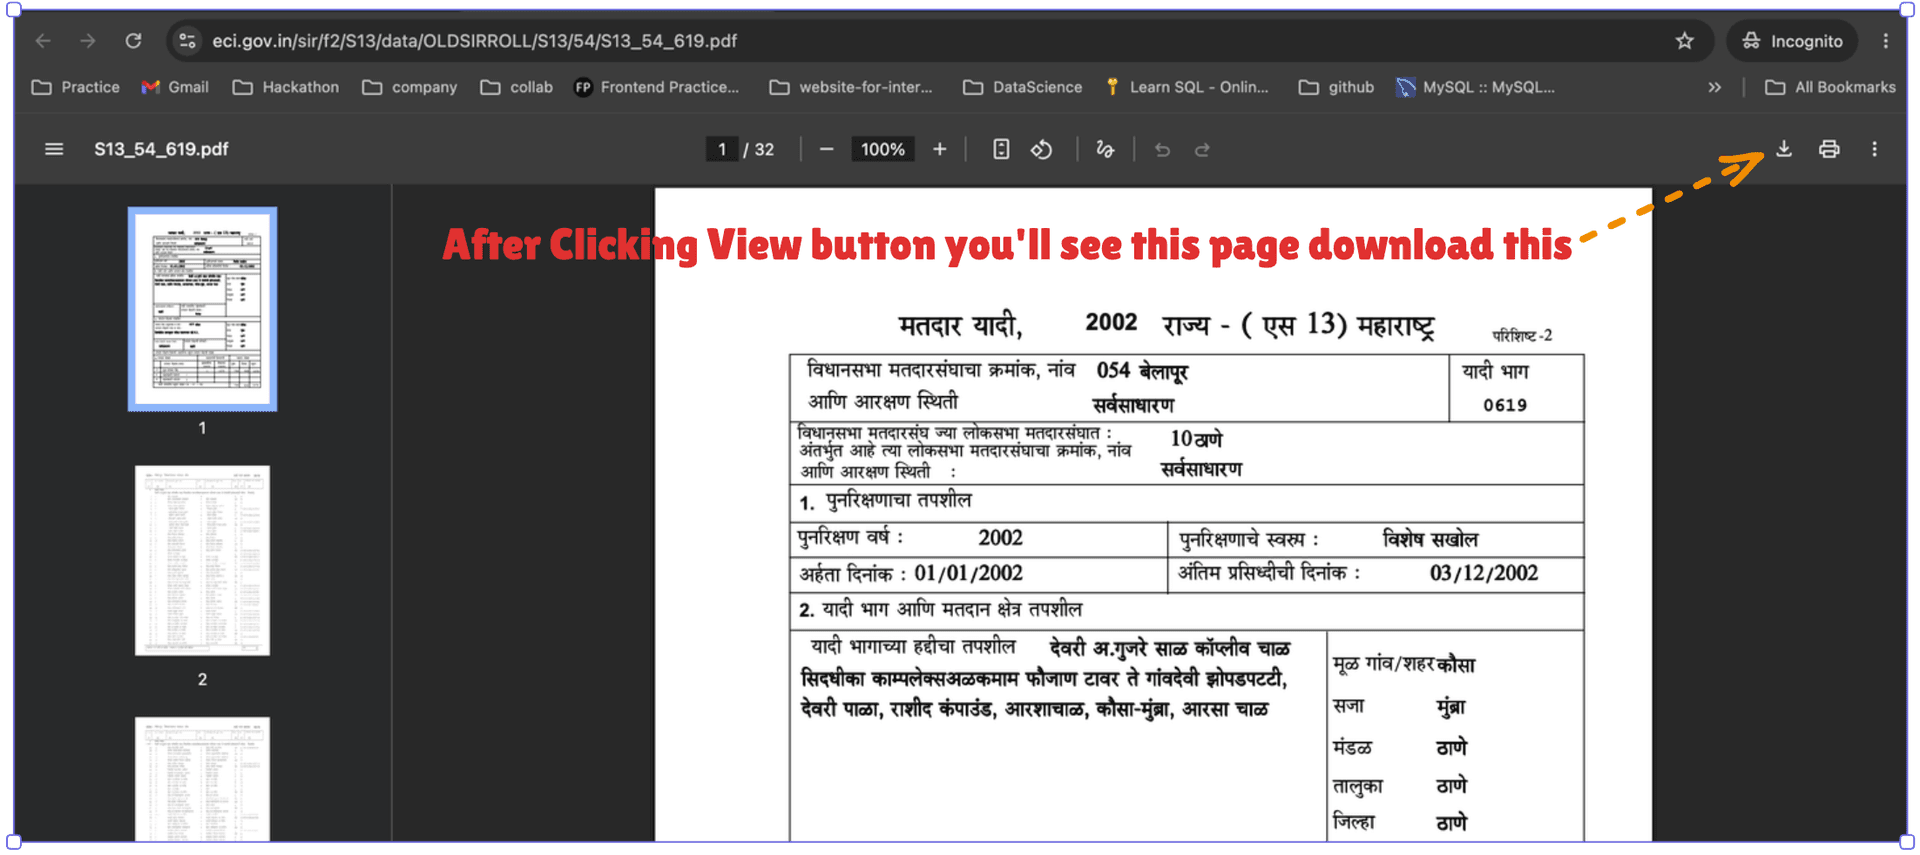The image size is (1920, 855).
Task: Click fit to page icon
Action: [1001, 149]
